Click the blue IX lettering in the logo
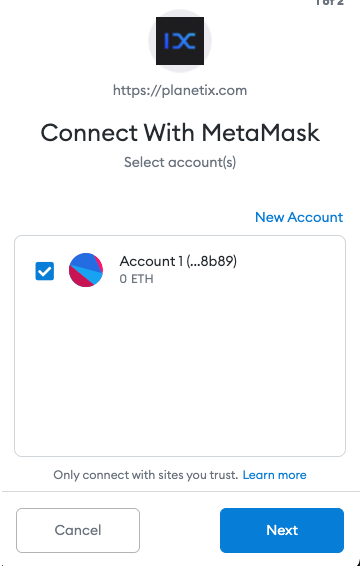 pyautogui.click(x=180, y=41)
